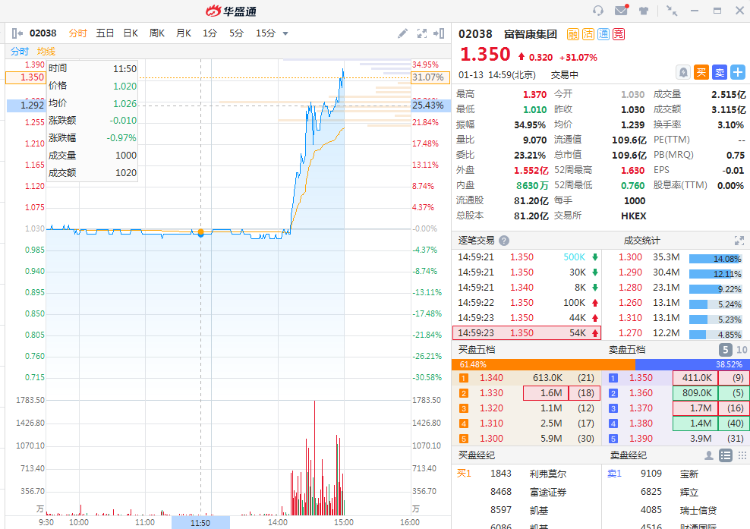Image resolution: width=750 pixels, height=529 pixels.
Task: Click sell broker 瑞士信贷 entry
Action: click(x=698, y=511)
